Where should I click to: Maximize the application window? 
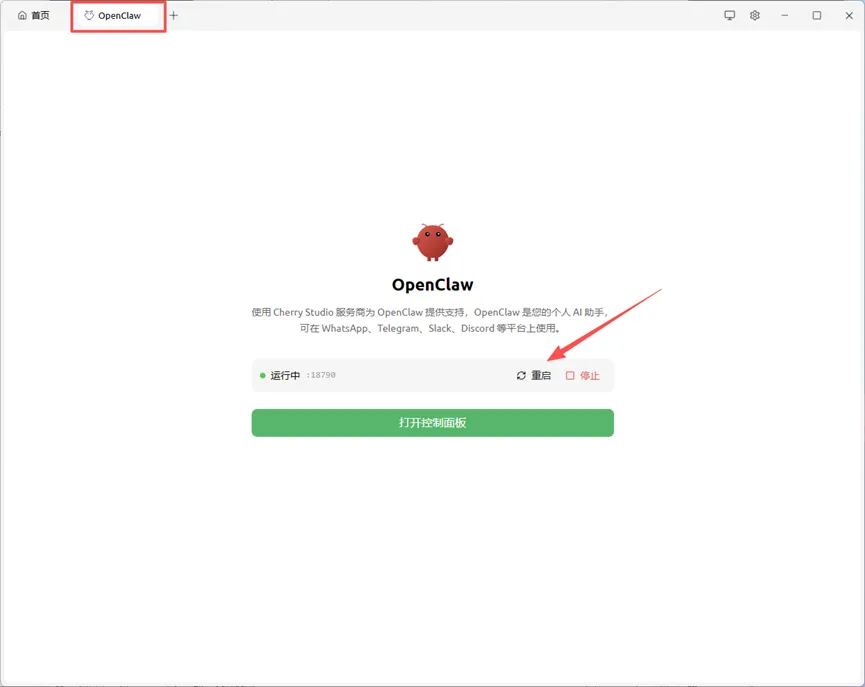[816, 15]
